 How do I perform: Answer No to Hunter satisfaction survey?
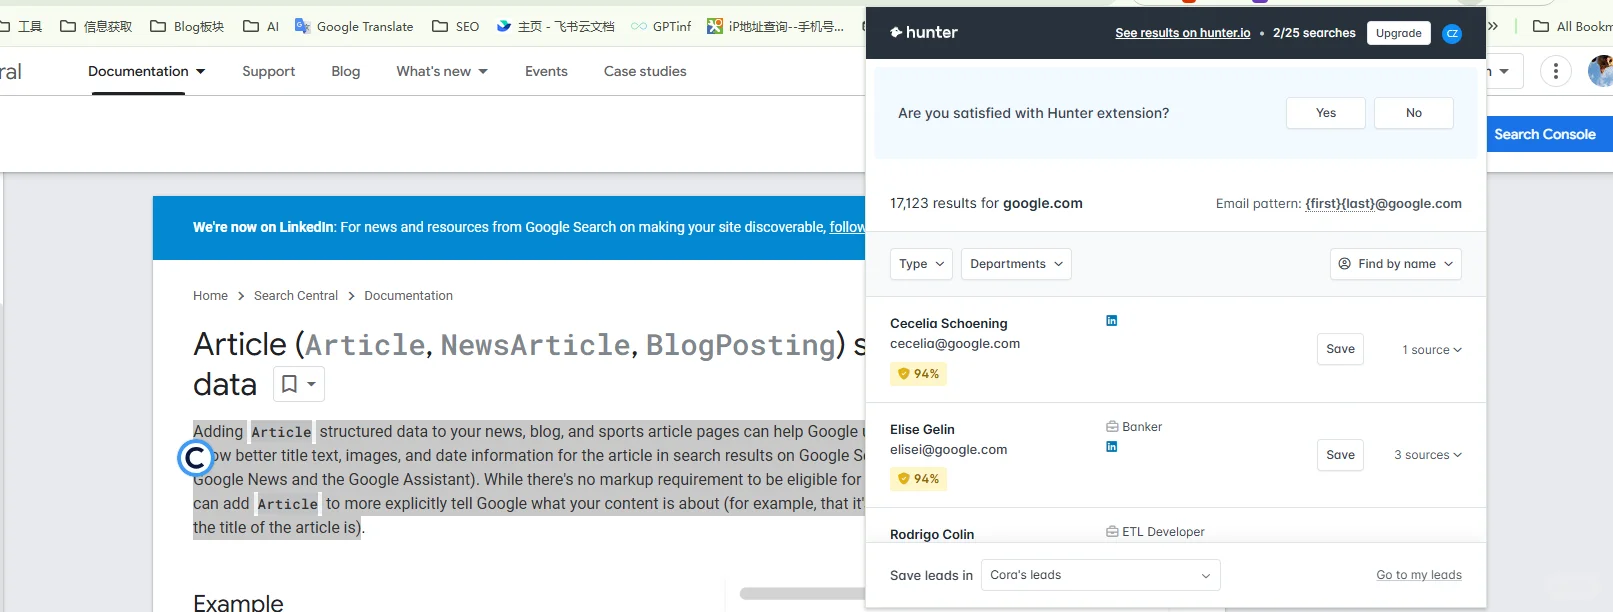1413,113
